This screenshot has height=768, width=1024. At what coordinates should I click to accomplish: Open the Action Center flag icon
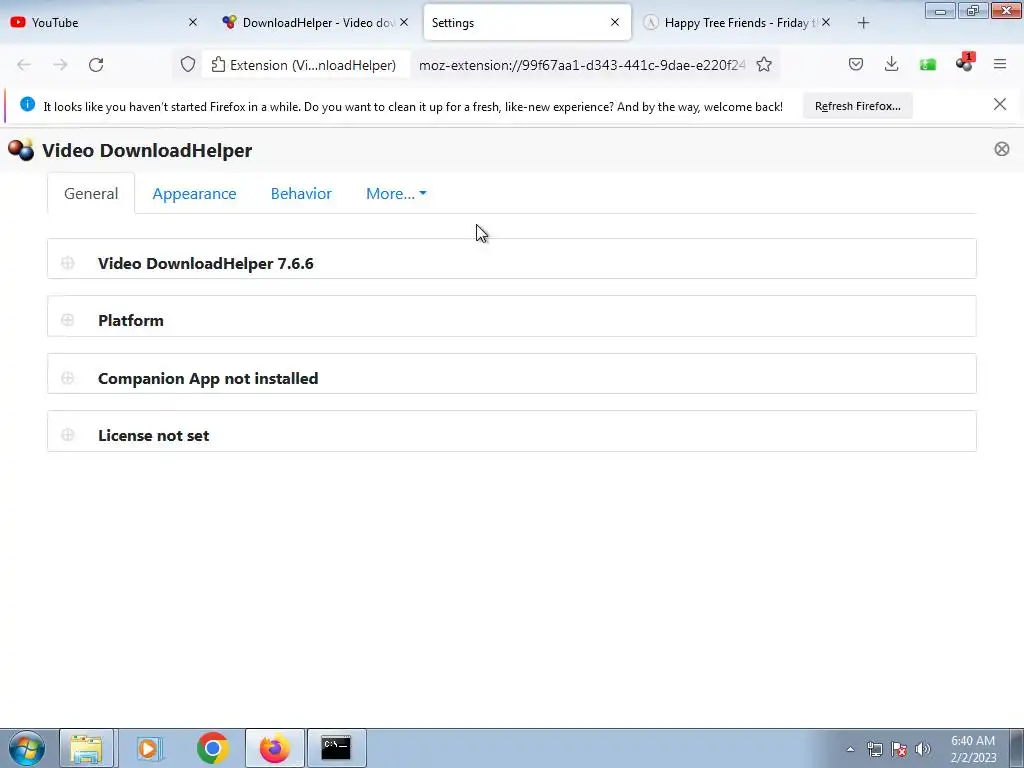point(899,749)
